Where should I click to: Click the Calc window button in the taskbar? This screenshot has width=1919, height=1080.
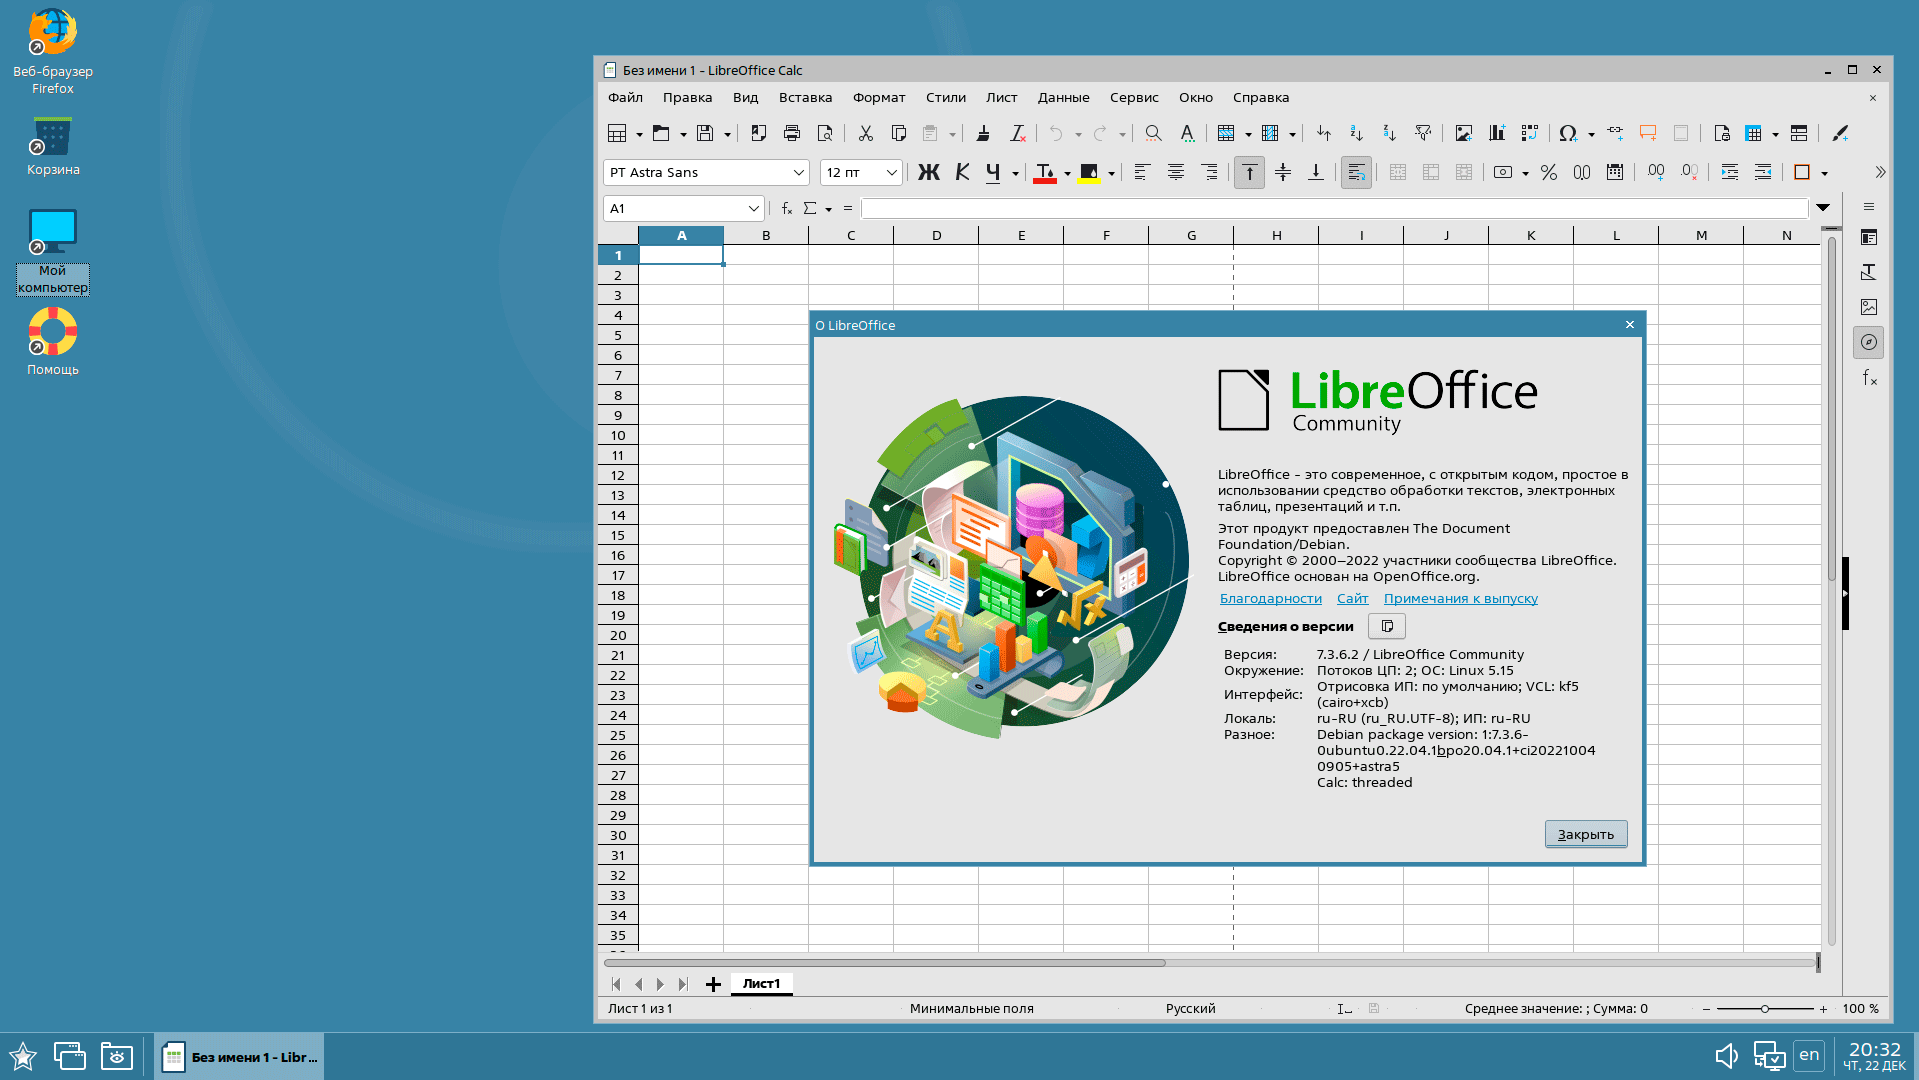(x=240, y=1057)
